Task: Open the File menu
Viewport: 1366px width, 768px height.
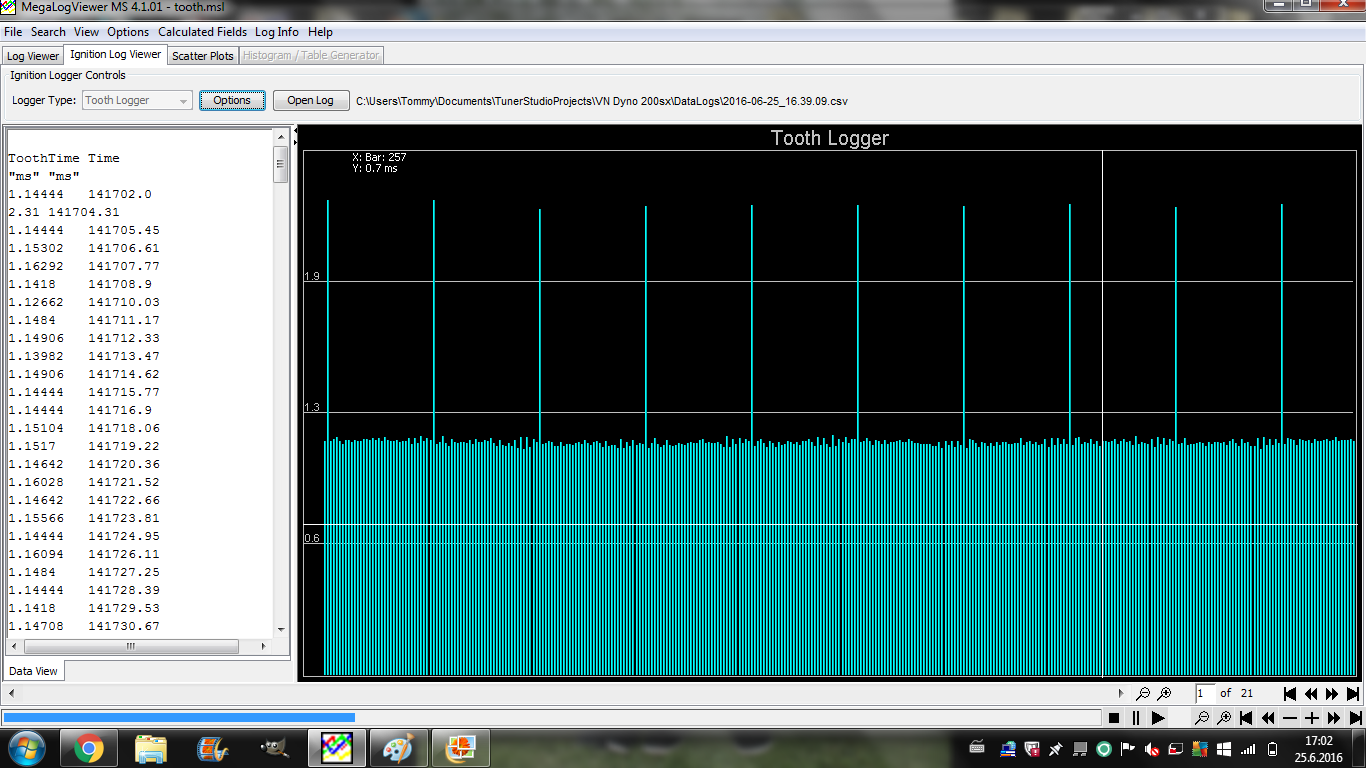Action: coord(13,32)
